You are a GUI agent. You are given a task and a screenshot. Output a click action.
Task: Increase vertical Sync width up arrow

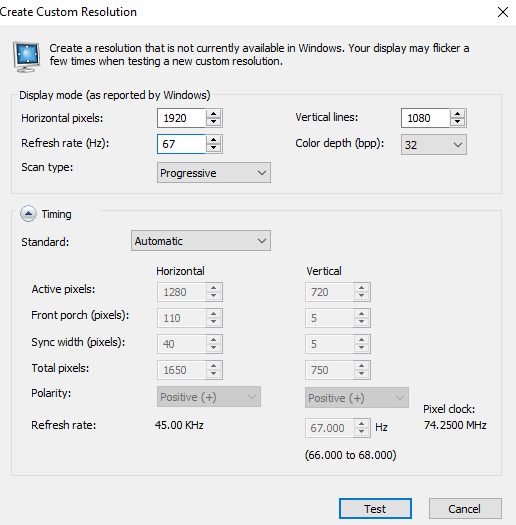point(362,340)
